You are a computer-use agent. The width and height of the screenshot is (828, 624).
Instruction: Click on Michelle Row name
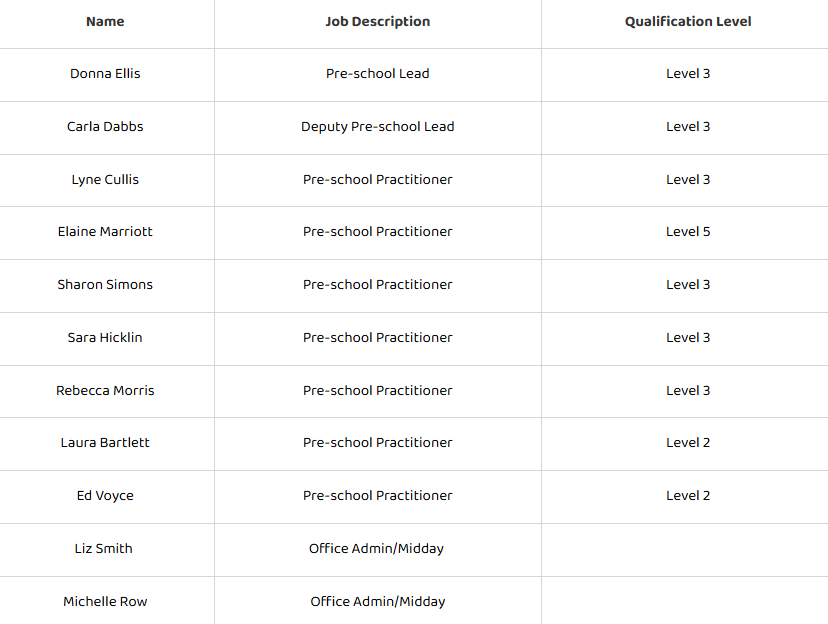click(x=105, y=602)
